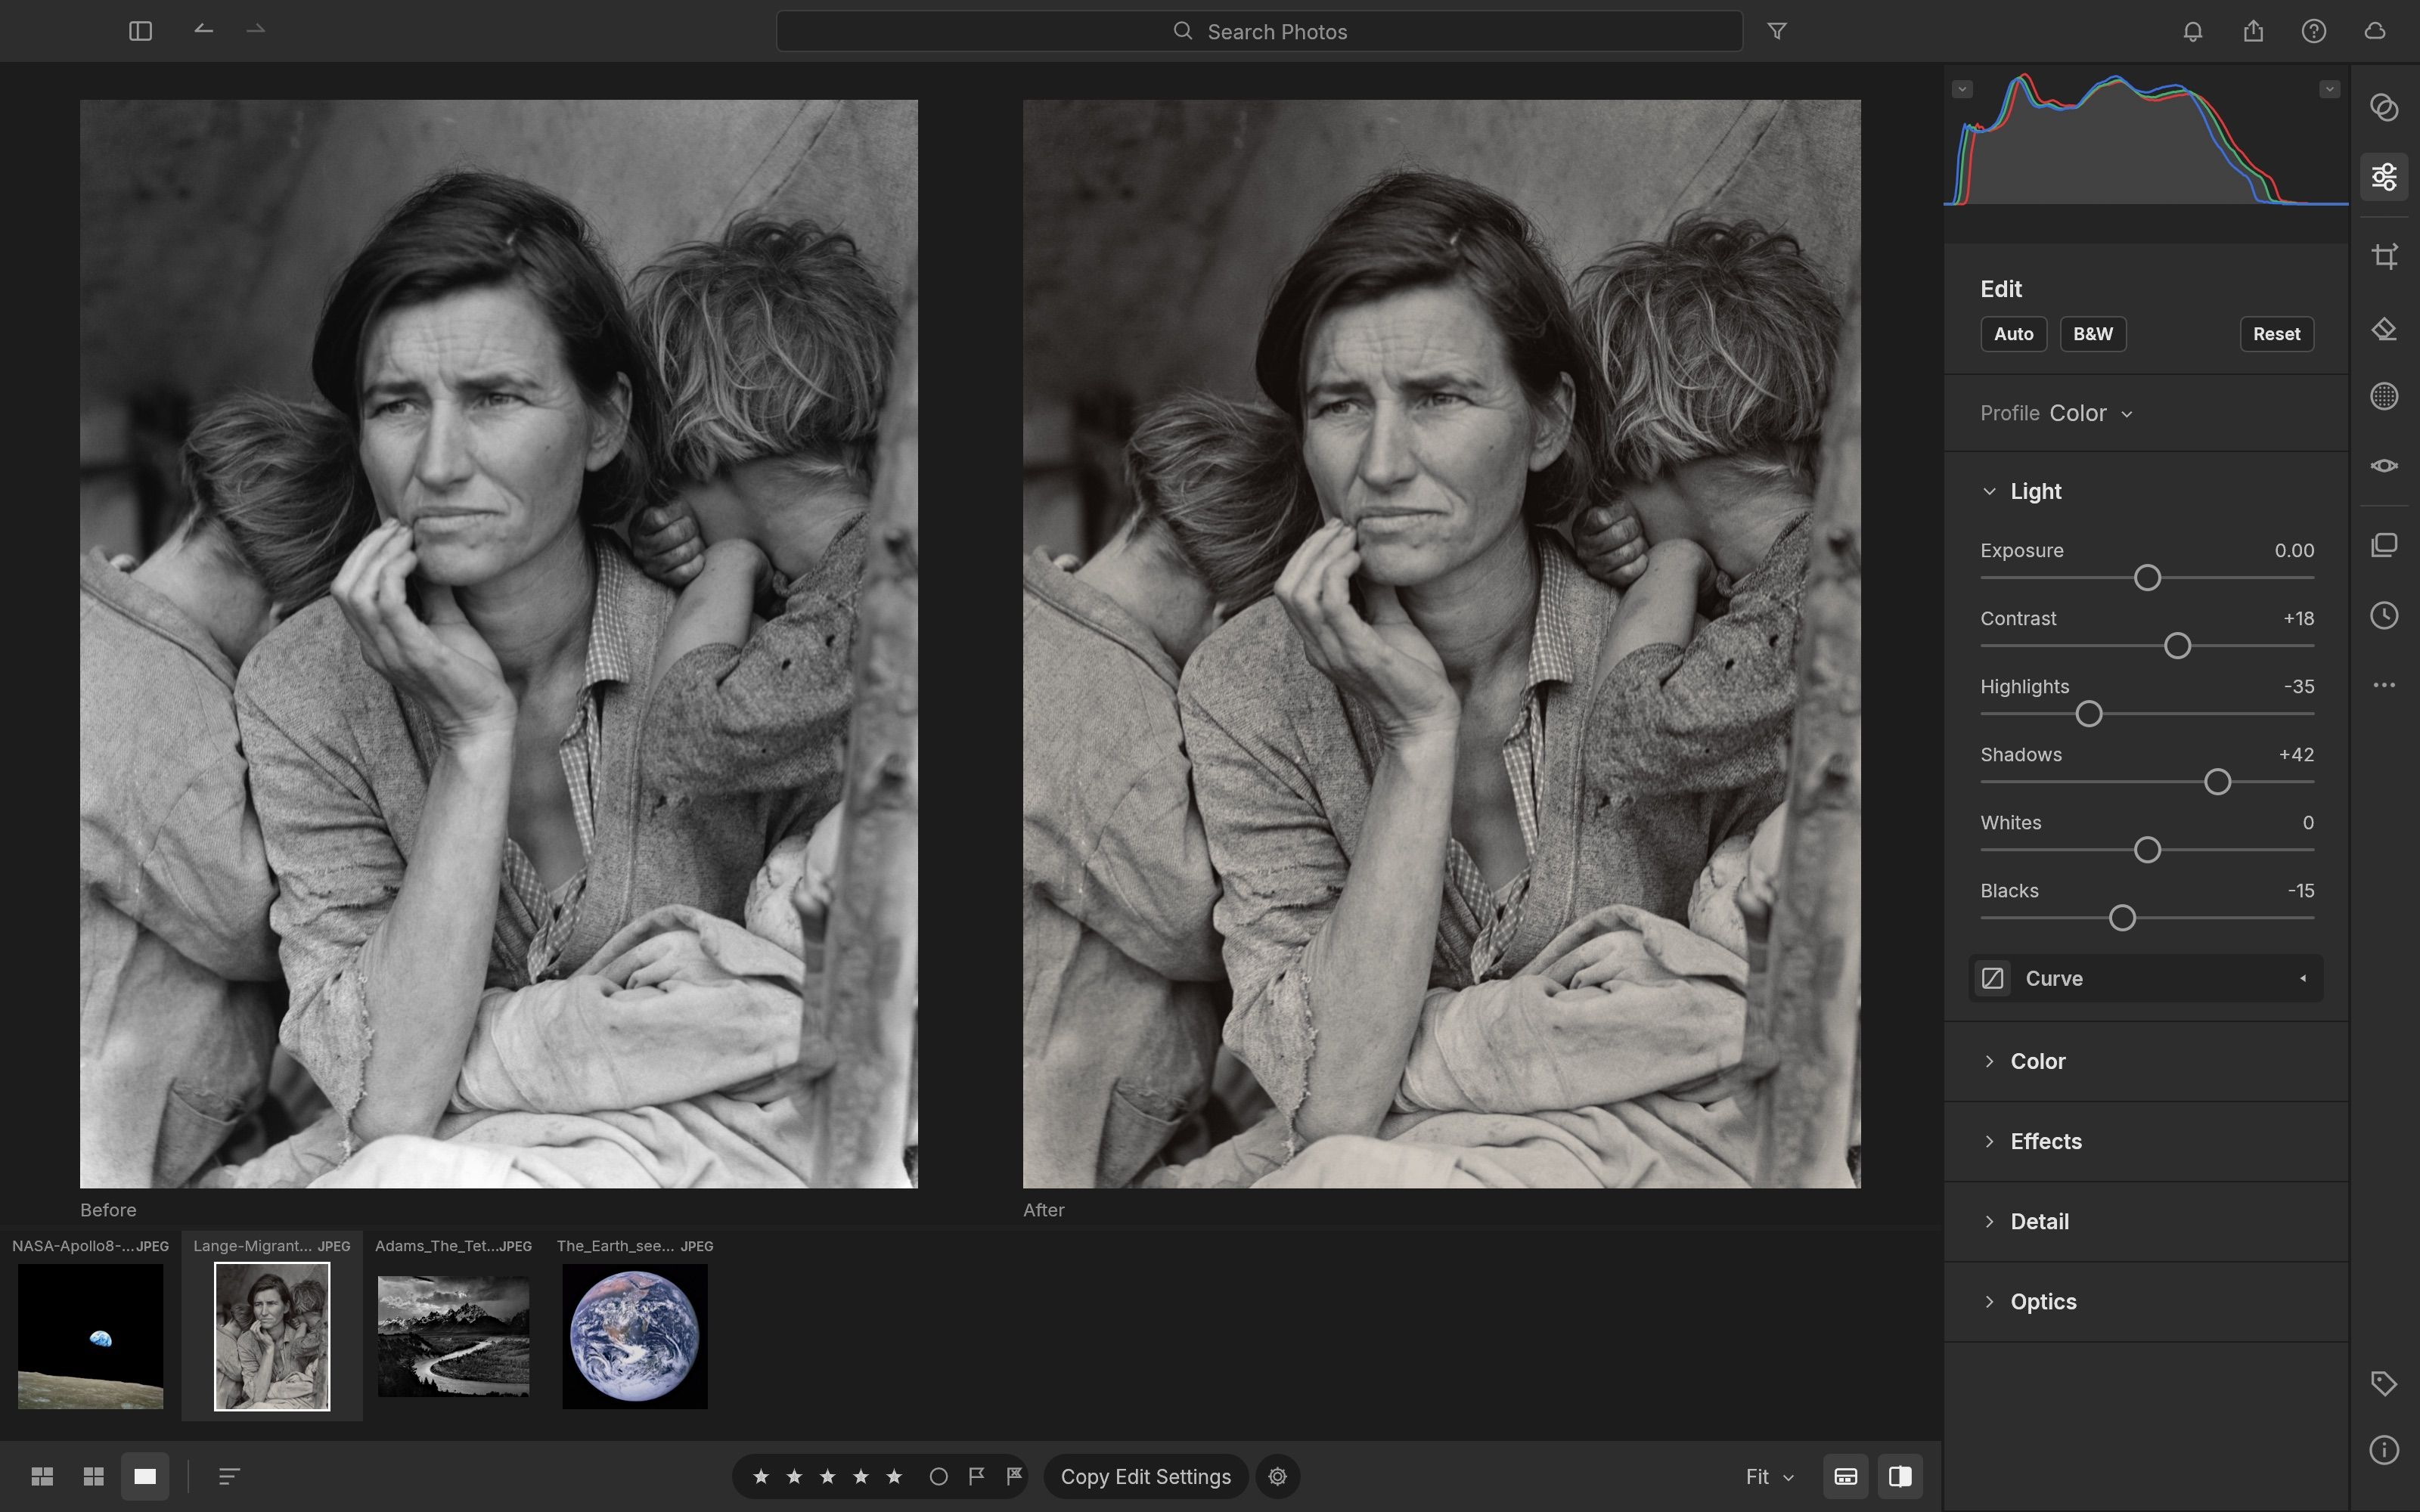
Task: Switch to square grid view
Action: [94, 1476]
